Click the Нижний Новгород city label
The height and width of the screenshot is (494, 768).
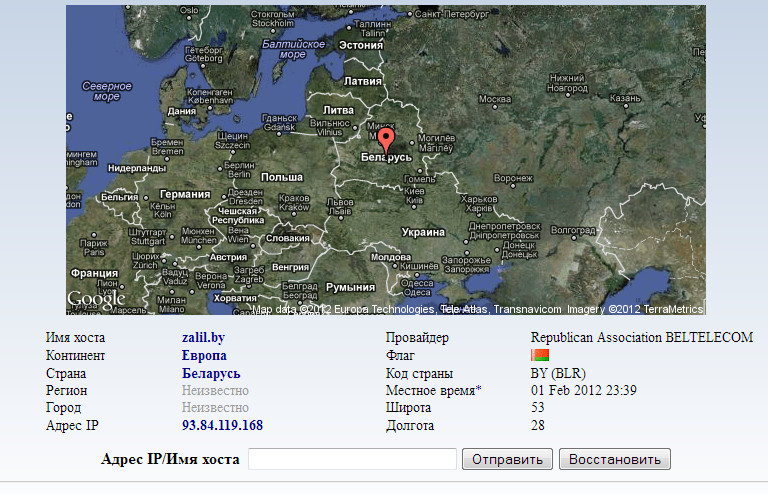point(567,83)
